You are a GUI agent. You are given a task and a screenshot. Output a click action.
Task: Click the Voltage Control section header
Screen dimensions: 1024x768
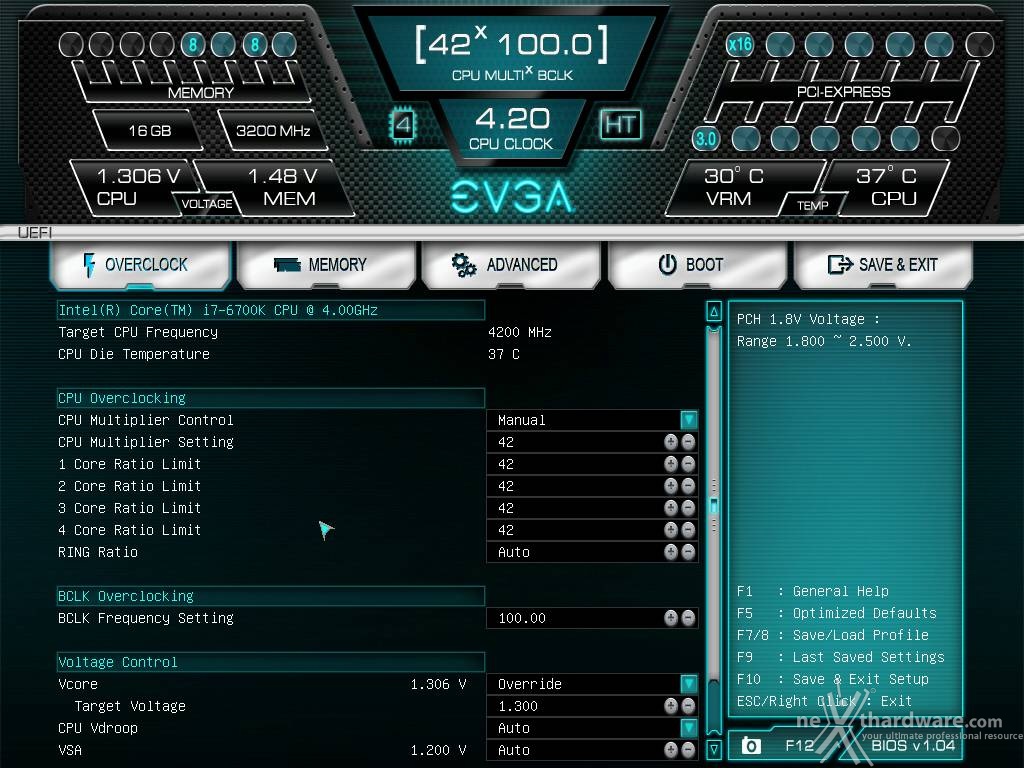coord(270,662)
